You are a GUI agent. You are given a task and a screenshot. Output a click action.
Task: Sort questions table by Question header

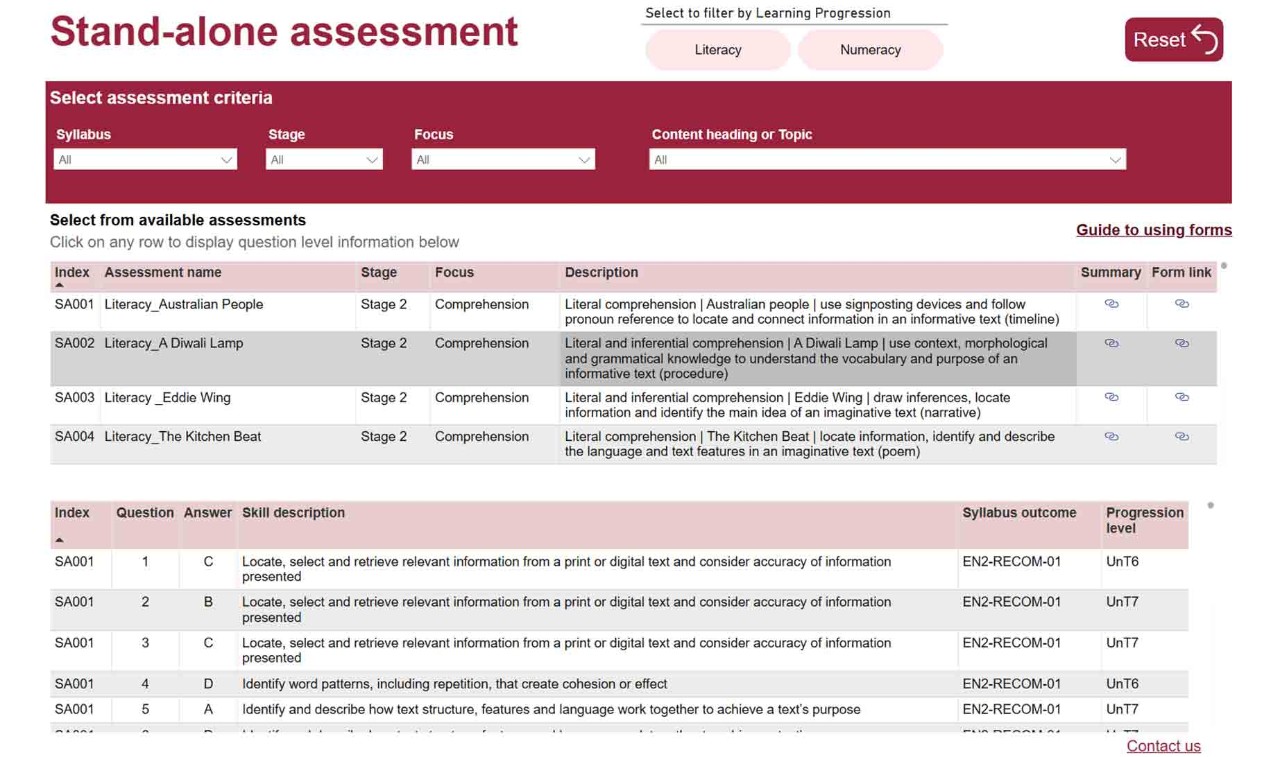(x=145, y=513)
